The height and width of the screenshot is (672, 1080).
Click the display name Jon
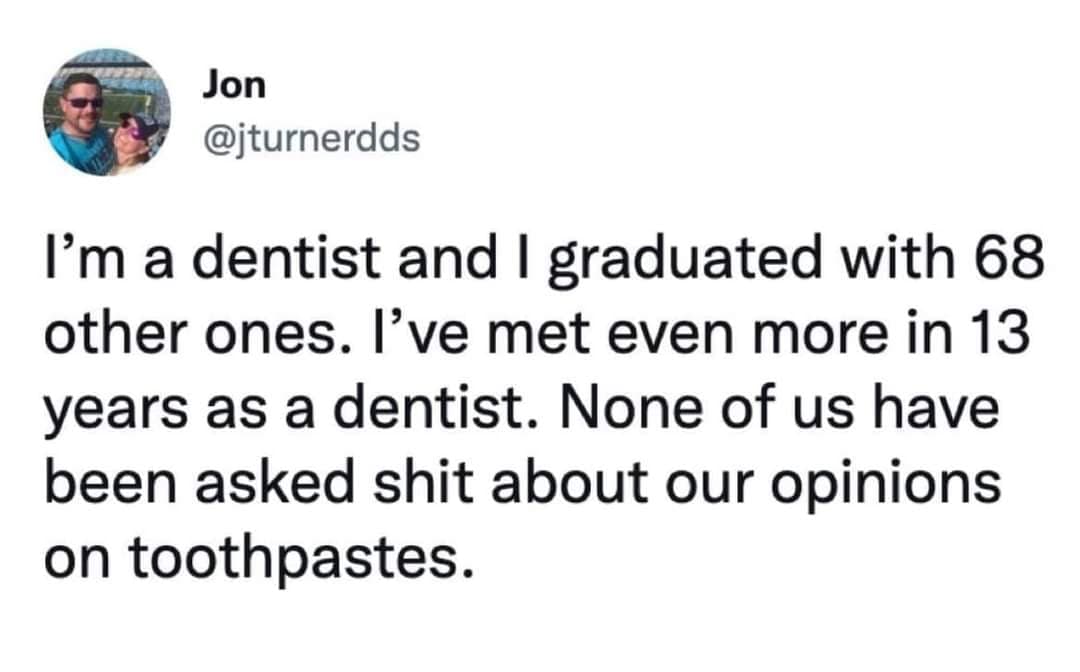tap(234, 86)
